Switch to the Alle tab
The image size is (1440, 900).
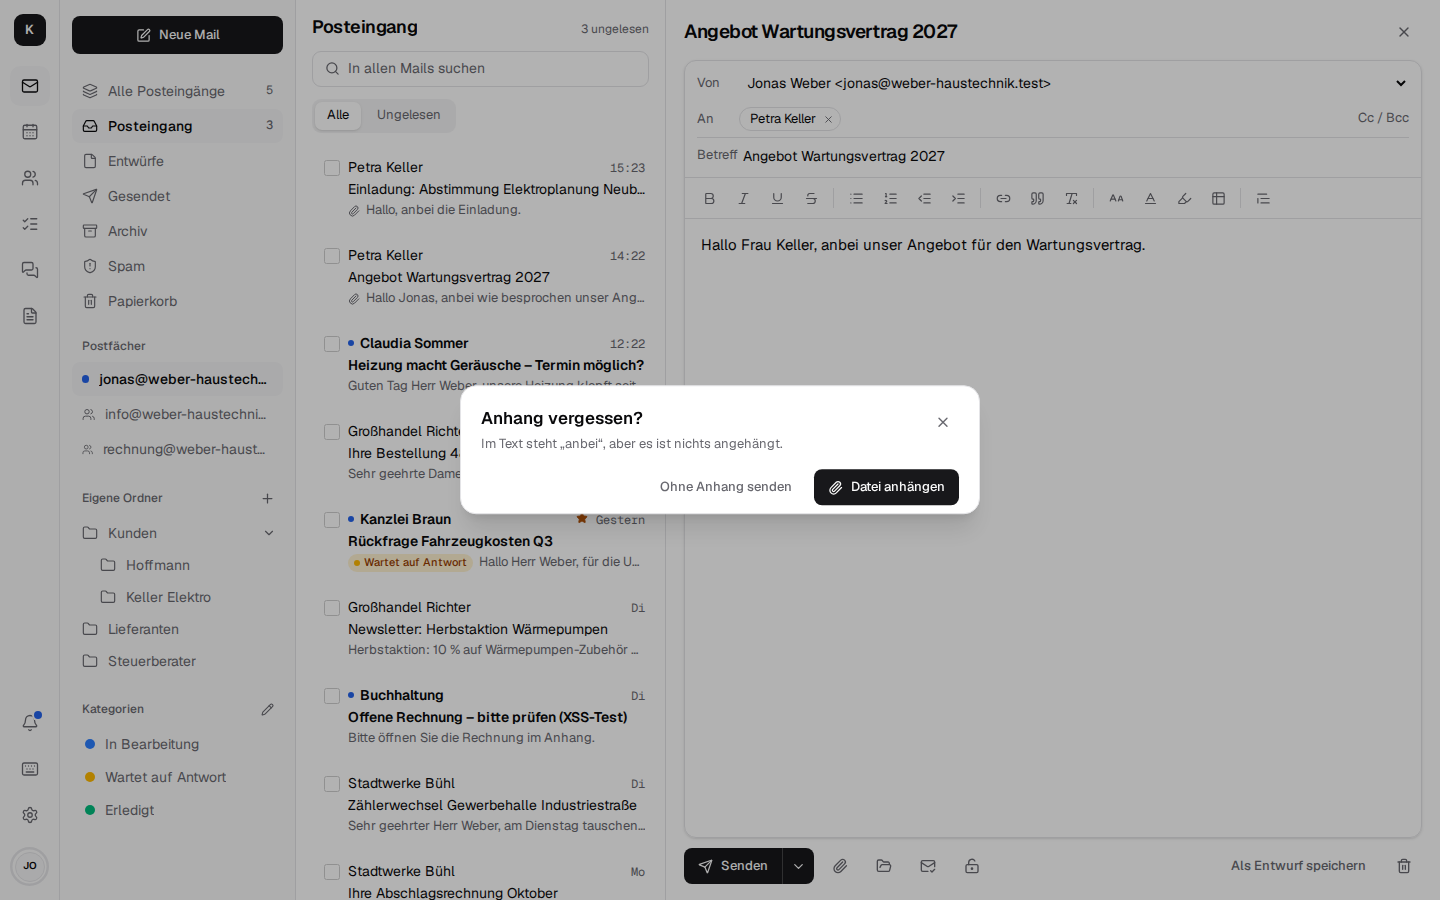coord(338,115)
